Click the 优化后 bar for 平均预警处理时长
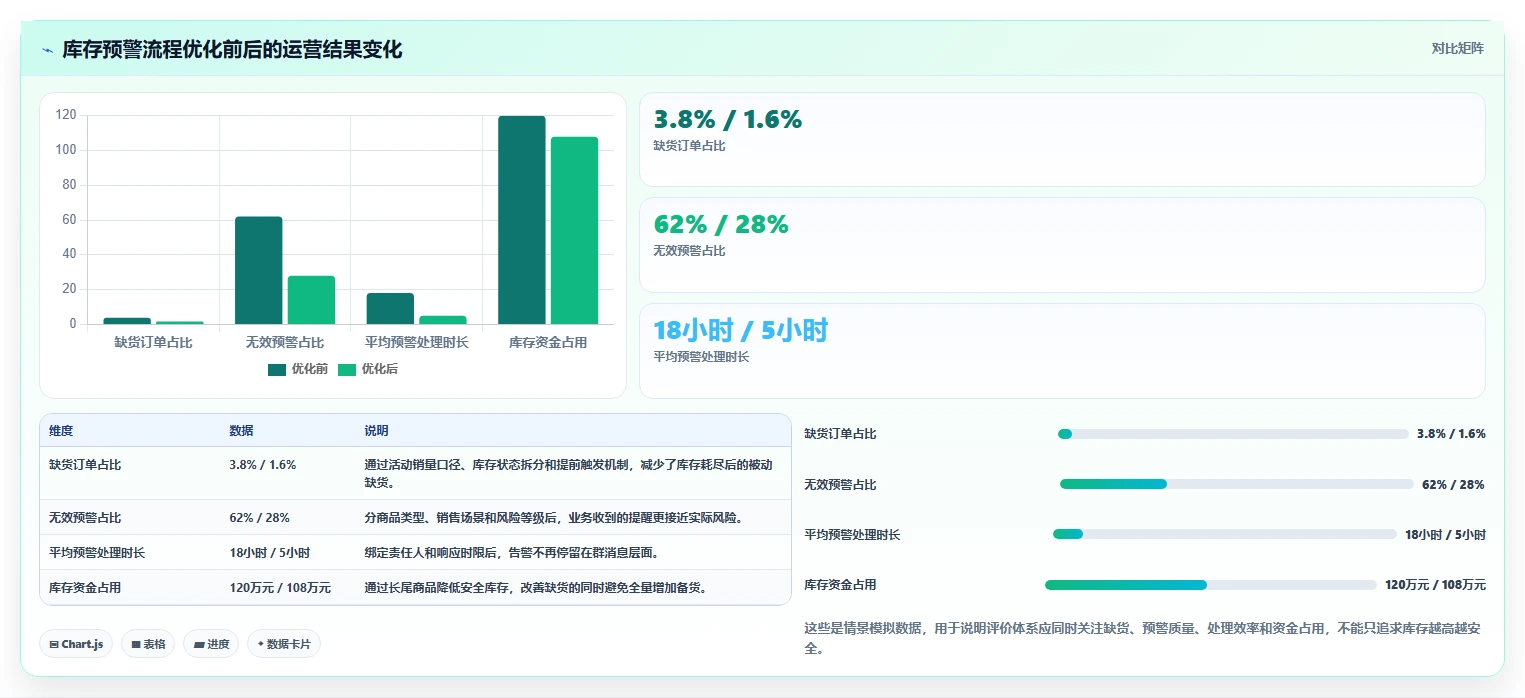This screenshot has width=1525, height=698. 442,320
